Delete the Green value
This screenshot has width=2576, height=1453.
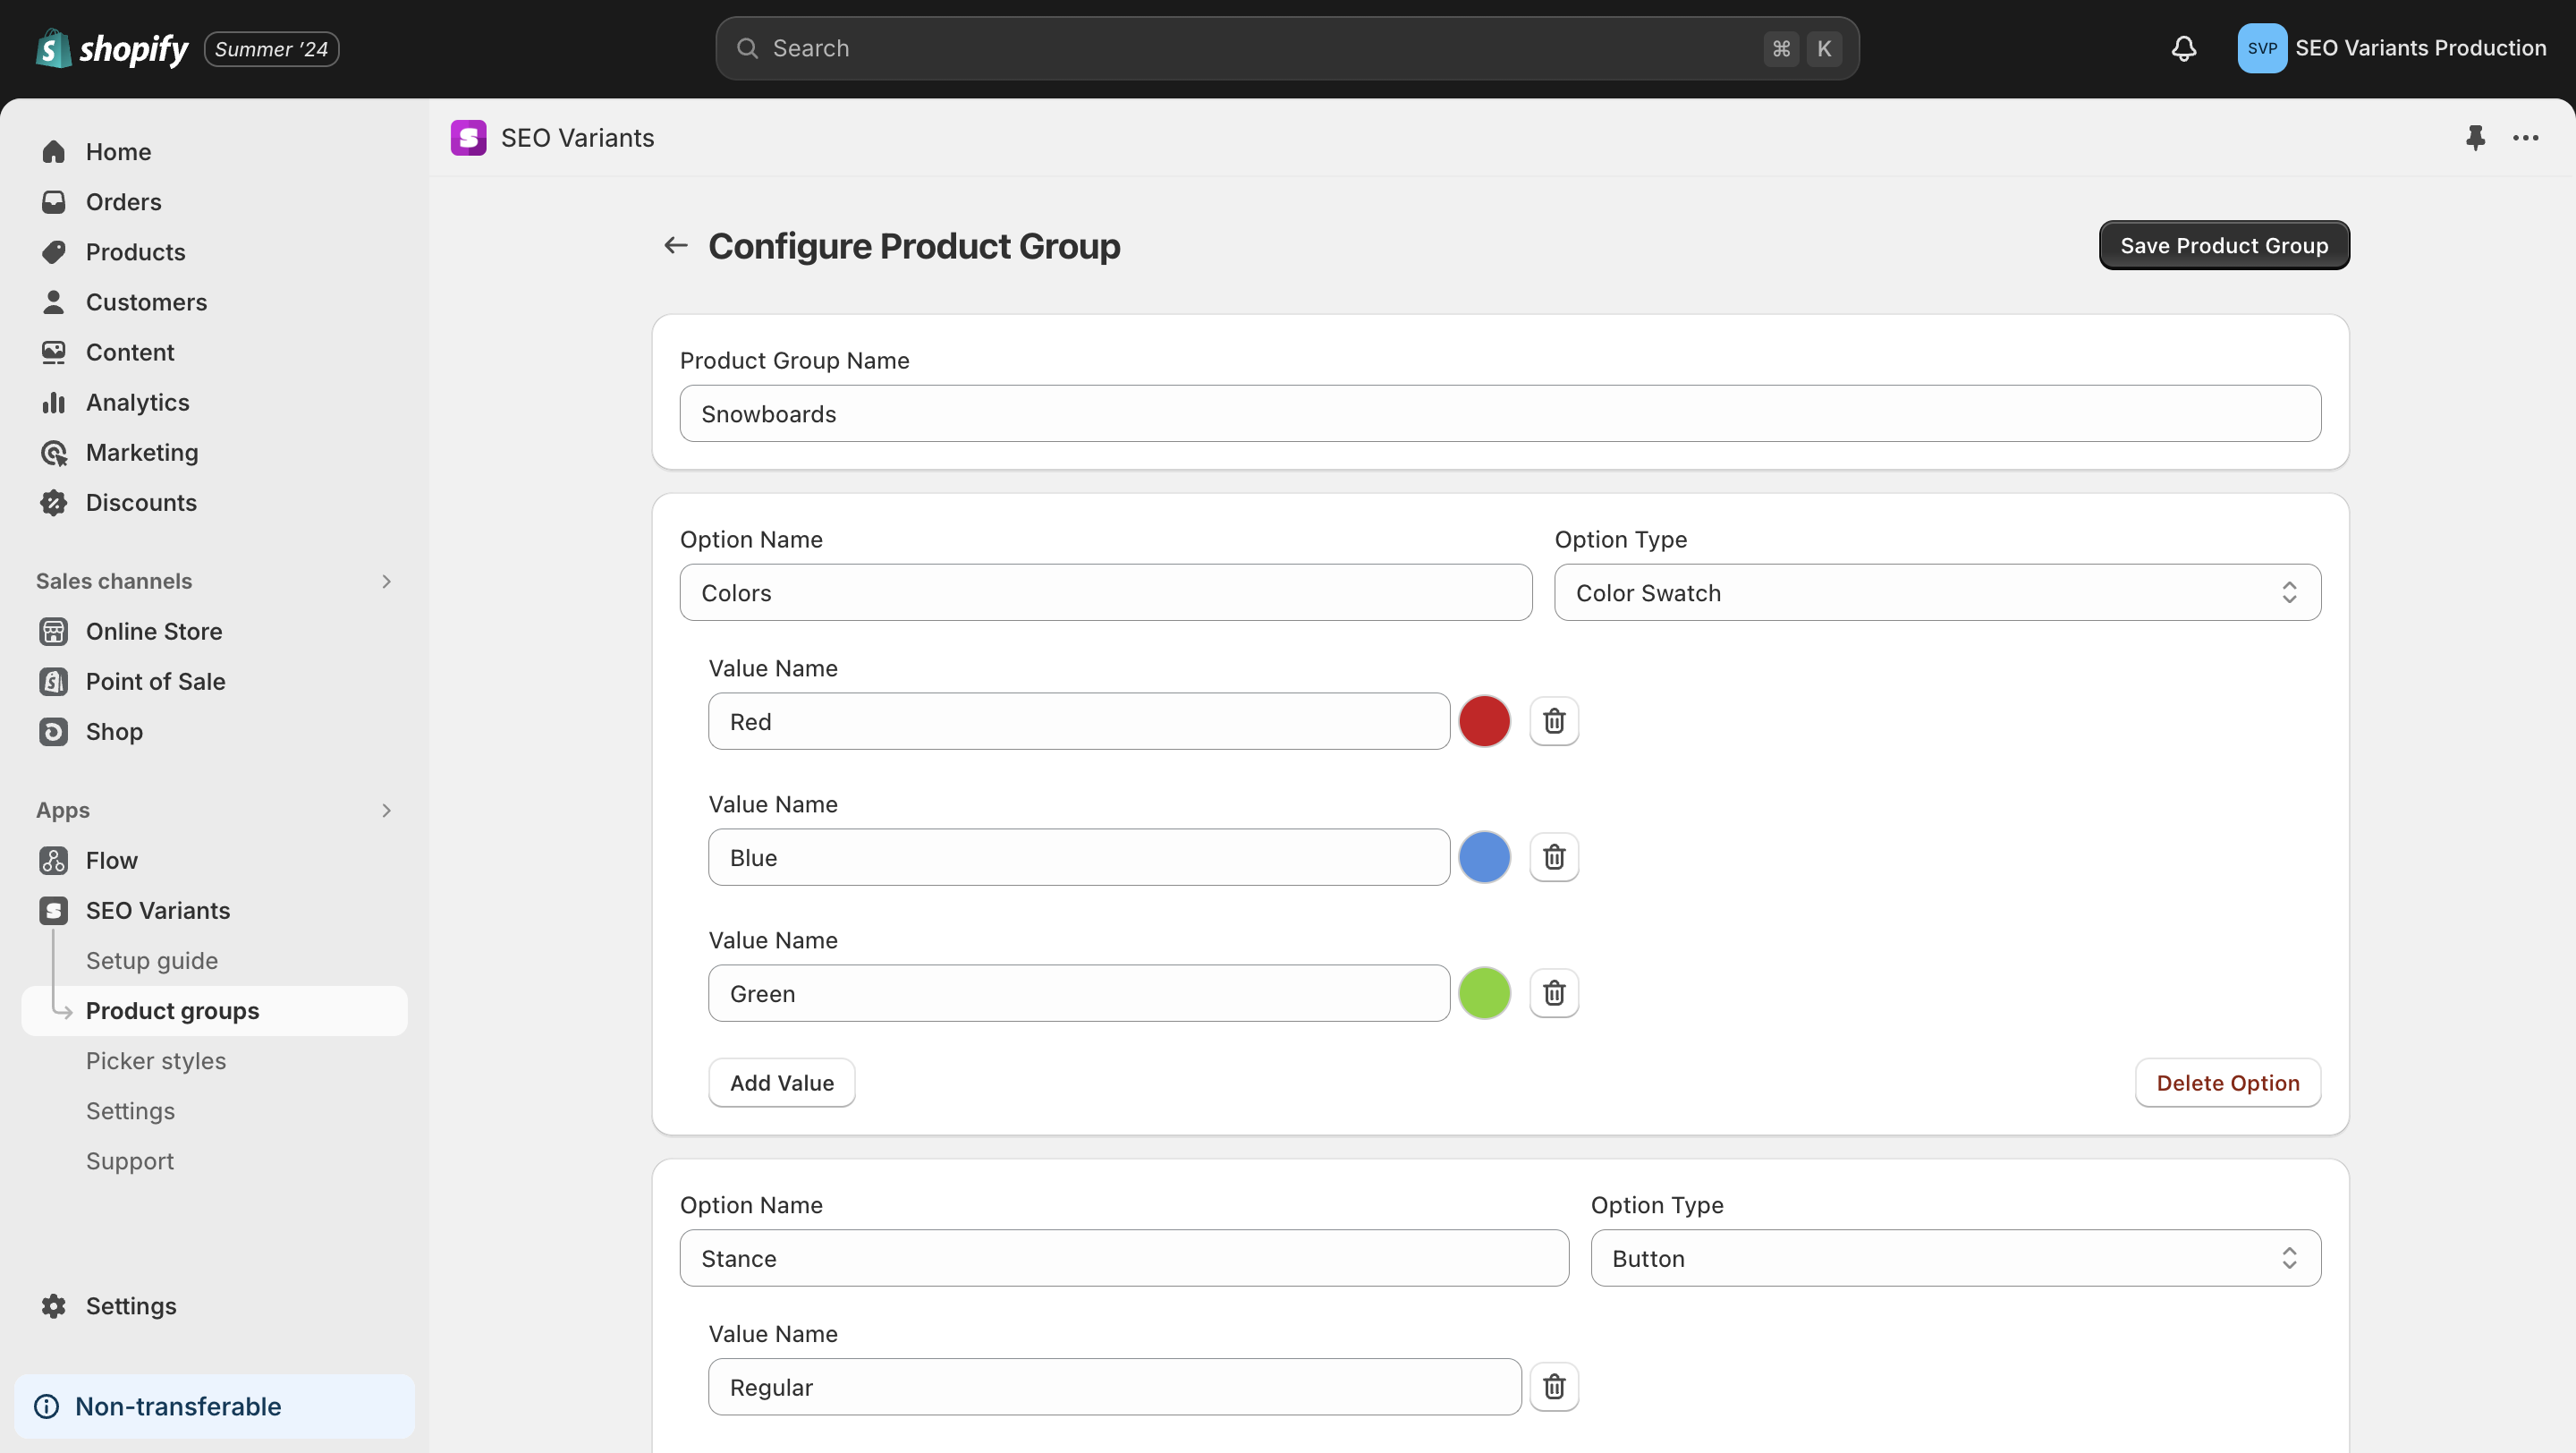pyautogui.click(x=1554, y=993)
